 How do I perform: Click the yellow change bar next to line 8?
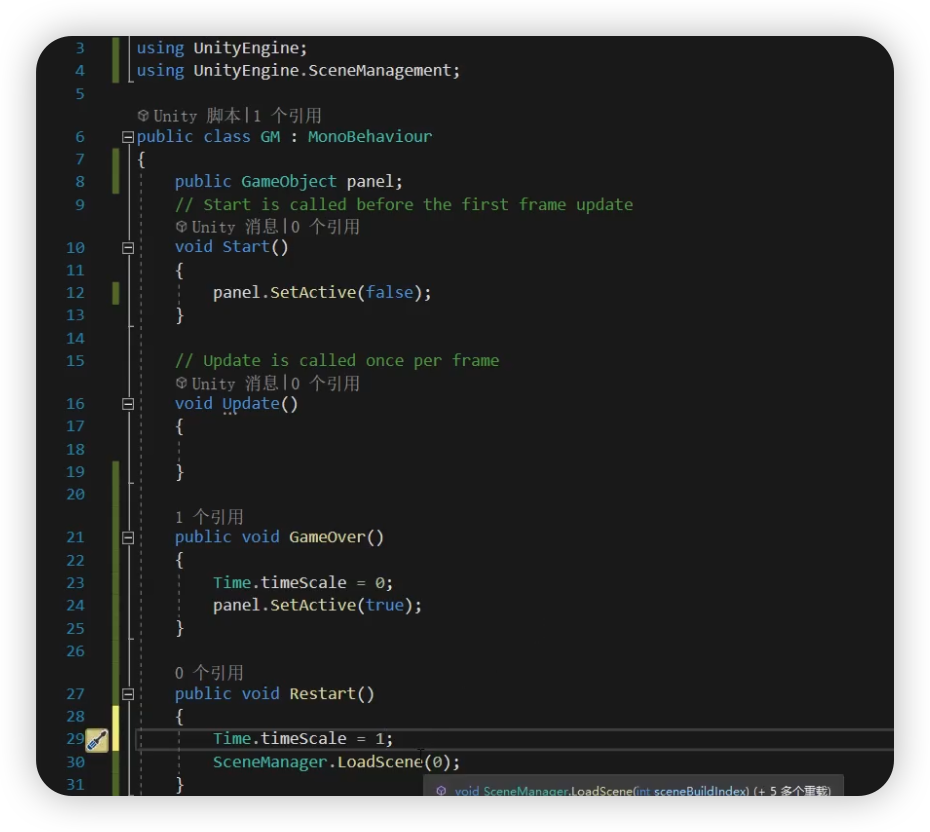tap(116, 181)
